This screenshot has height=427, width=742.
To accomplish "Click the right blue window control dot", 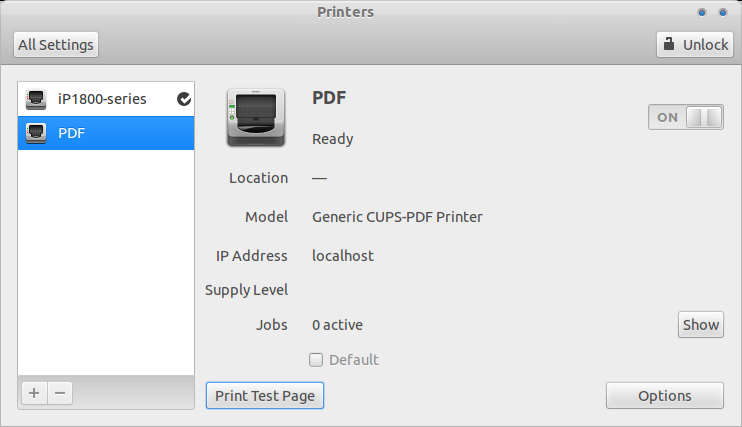I will pyautogui.click(x=723, y=12).
